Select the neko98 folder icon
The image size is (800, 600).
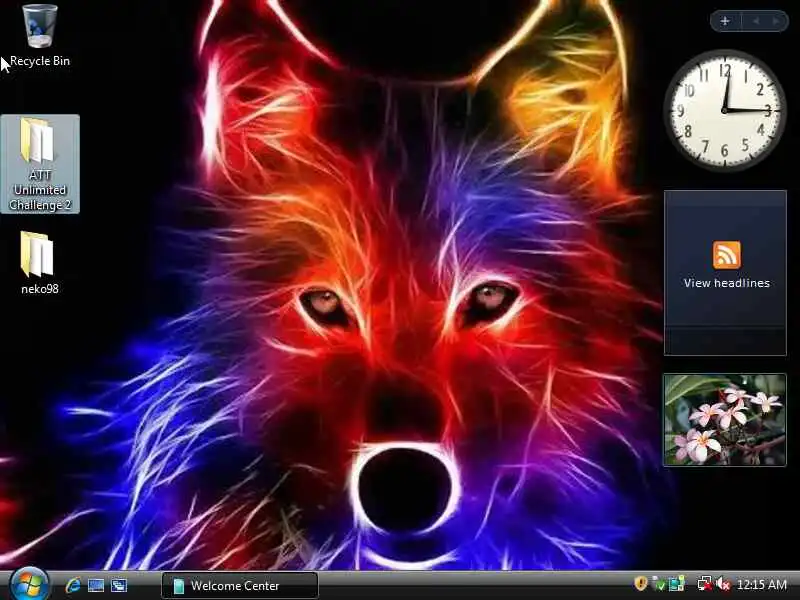point(38,254)
